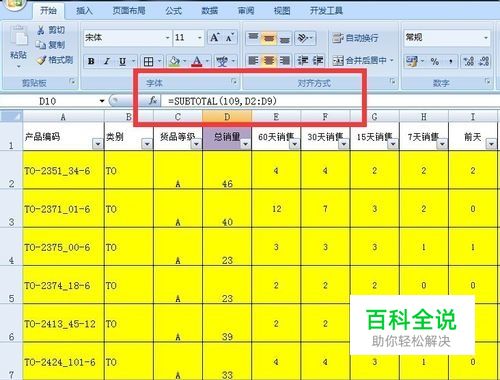Click the select all corner button
This screenshot has height=380, width=500.
point(11,117)
